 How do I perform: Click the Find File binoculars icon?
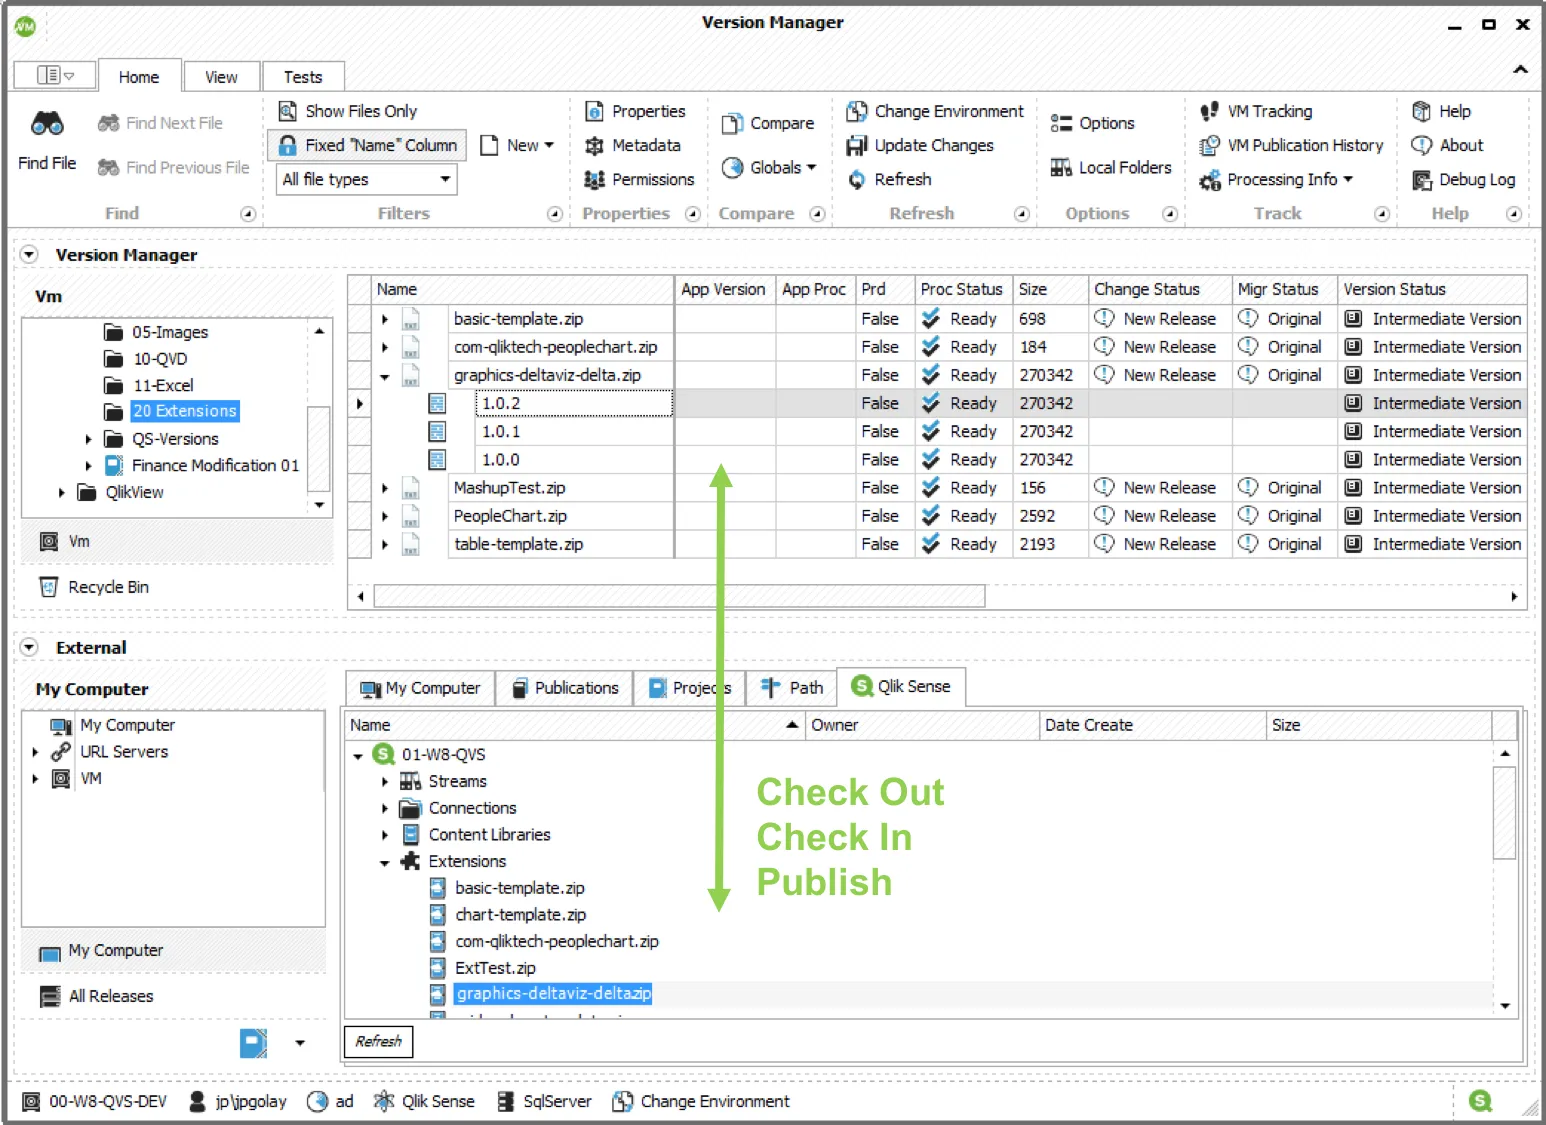47,124
